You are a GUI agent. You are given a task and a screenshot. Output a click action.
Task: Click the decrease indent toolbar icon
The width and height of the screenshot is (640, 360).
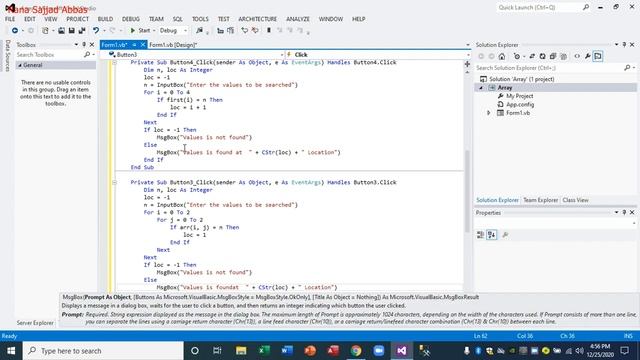pos(220,31)
